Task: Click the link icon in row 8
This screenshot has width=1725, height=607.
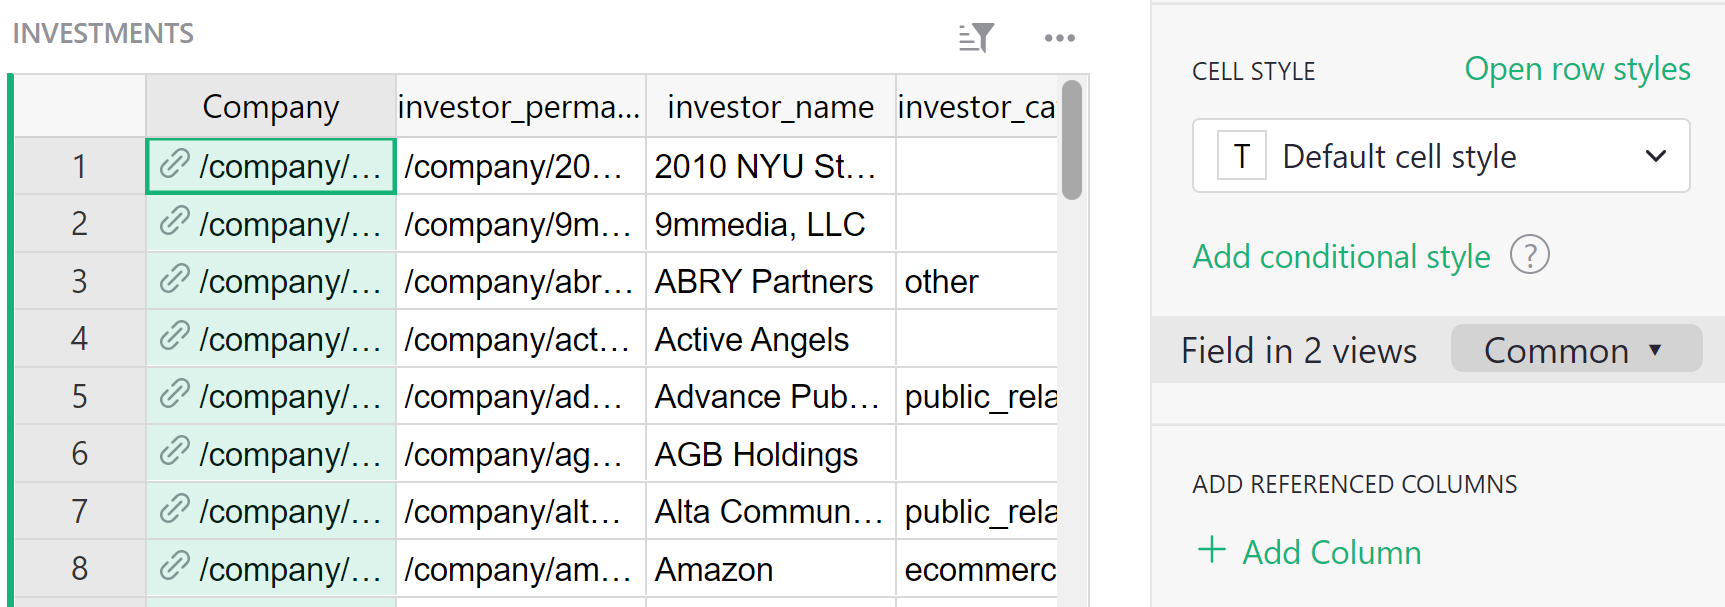Action: point(175,567)
